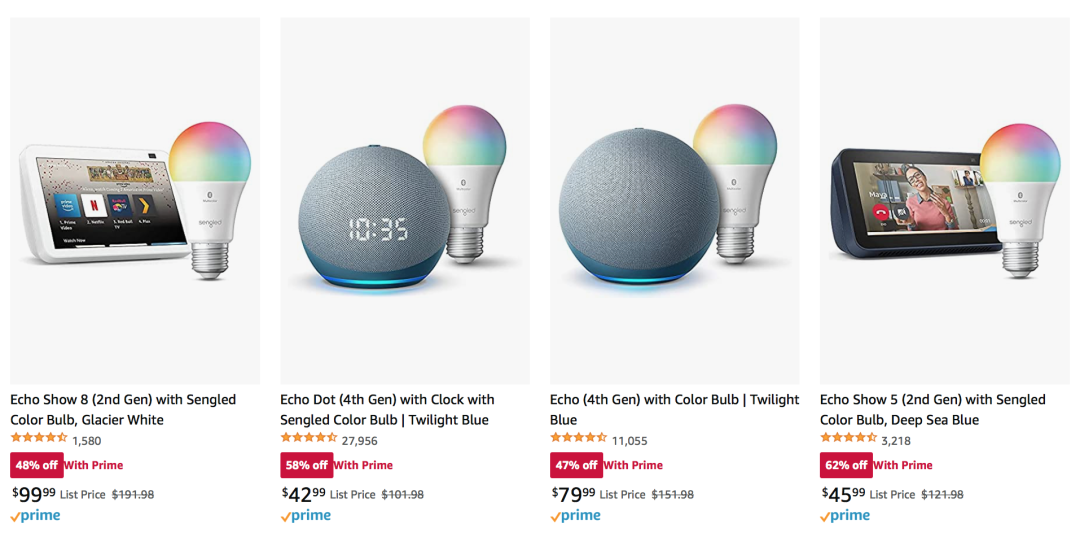Open Echo Dot with Clock product image
This screenshot has height=542, width=1080.
[x=405, y=201]
